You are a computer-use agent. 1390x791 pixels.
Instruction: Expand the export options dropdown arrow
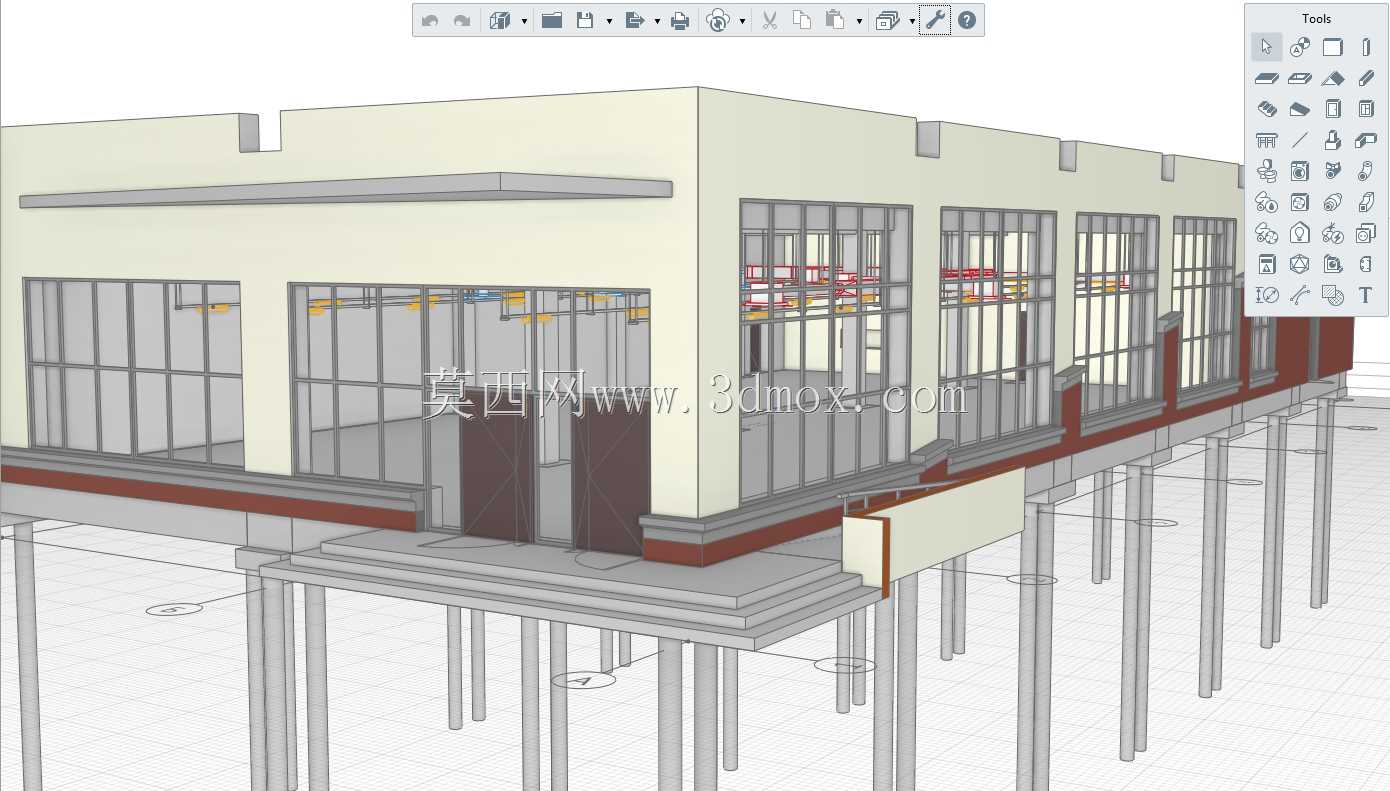657,21
